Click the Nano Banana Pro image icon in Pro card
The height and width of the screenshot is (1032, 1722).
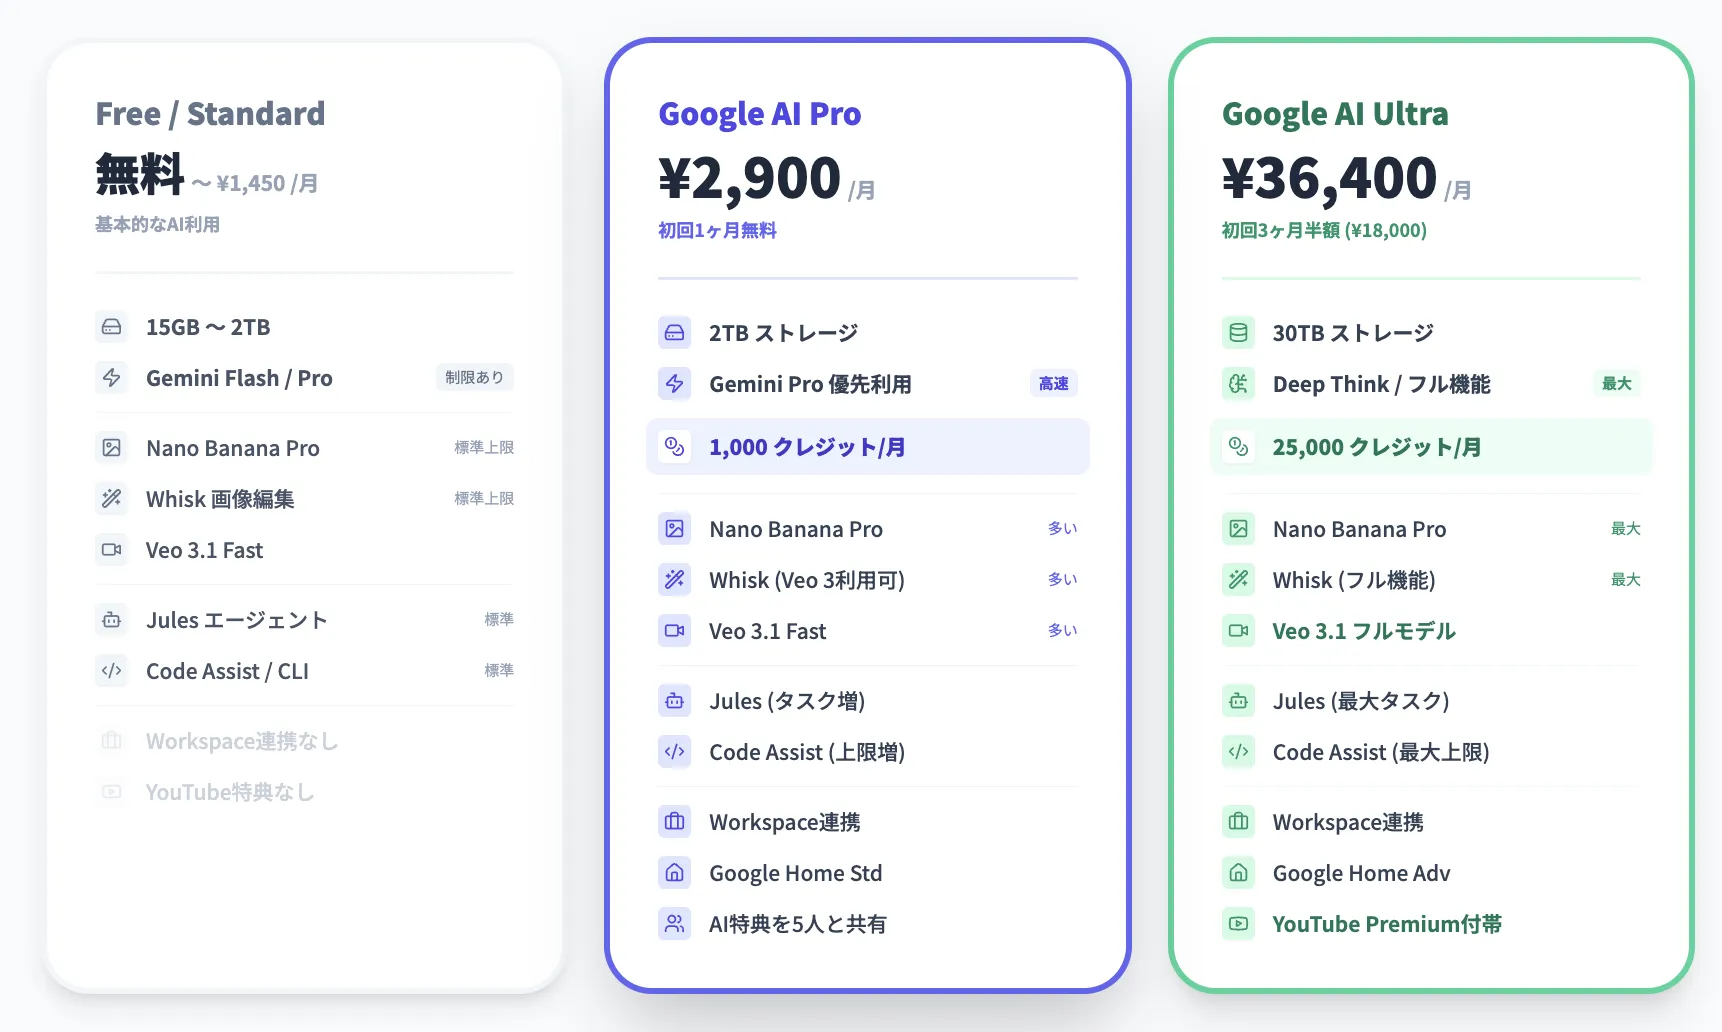tap(675, 528)
